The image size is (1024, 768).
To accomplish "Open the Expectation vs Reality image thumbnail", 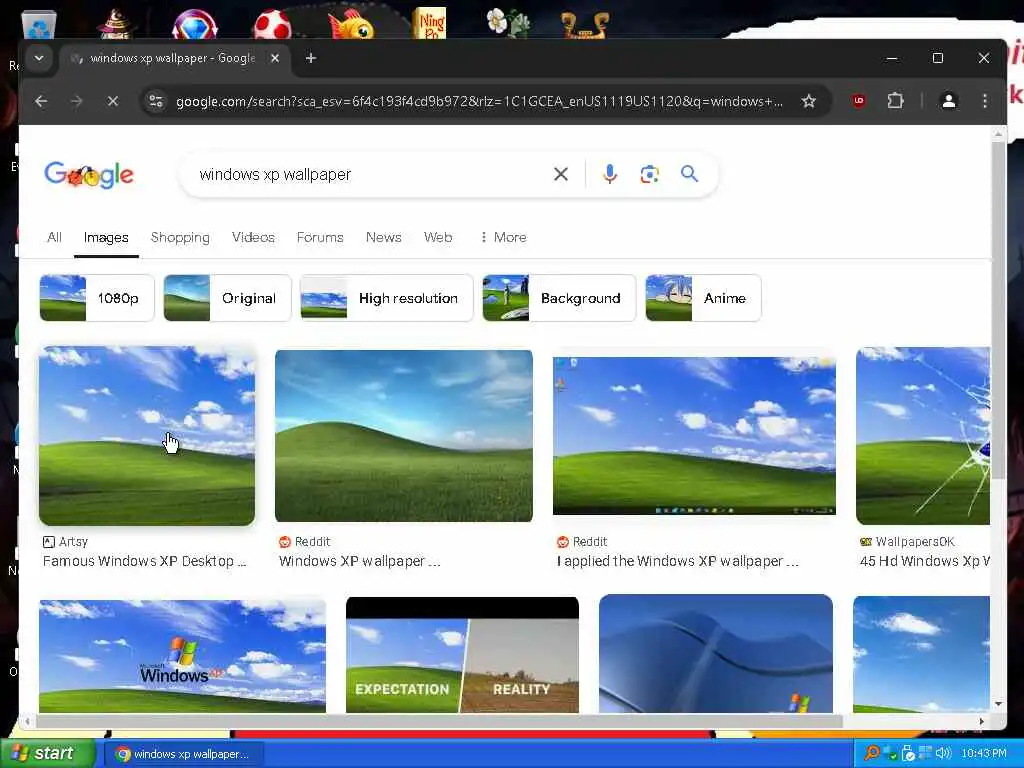I will pyautogui.click(x=462, y=654).
